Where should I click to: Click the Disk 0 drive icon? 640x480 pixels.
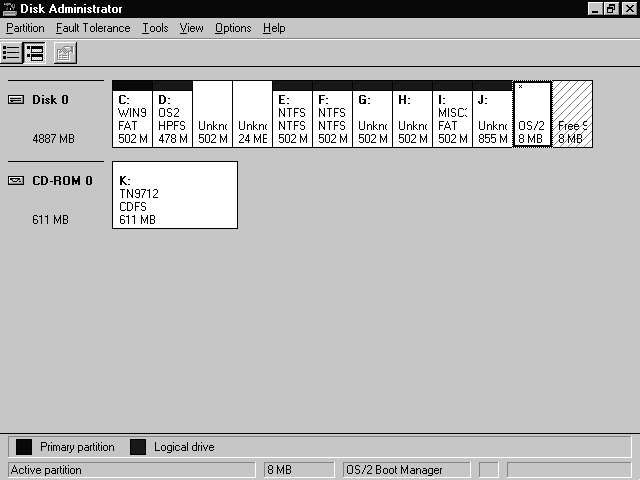tap(17, 100)
